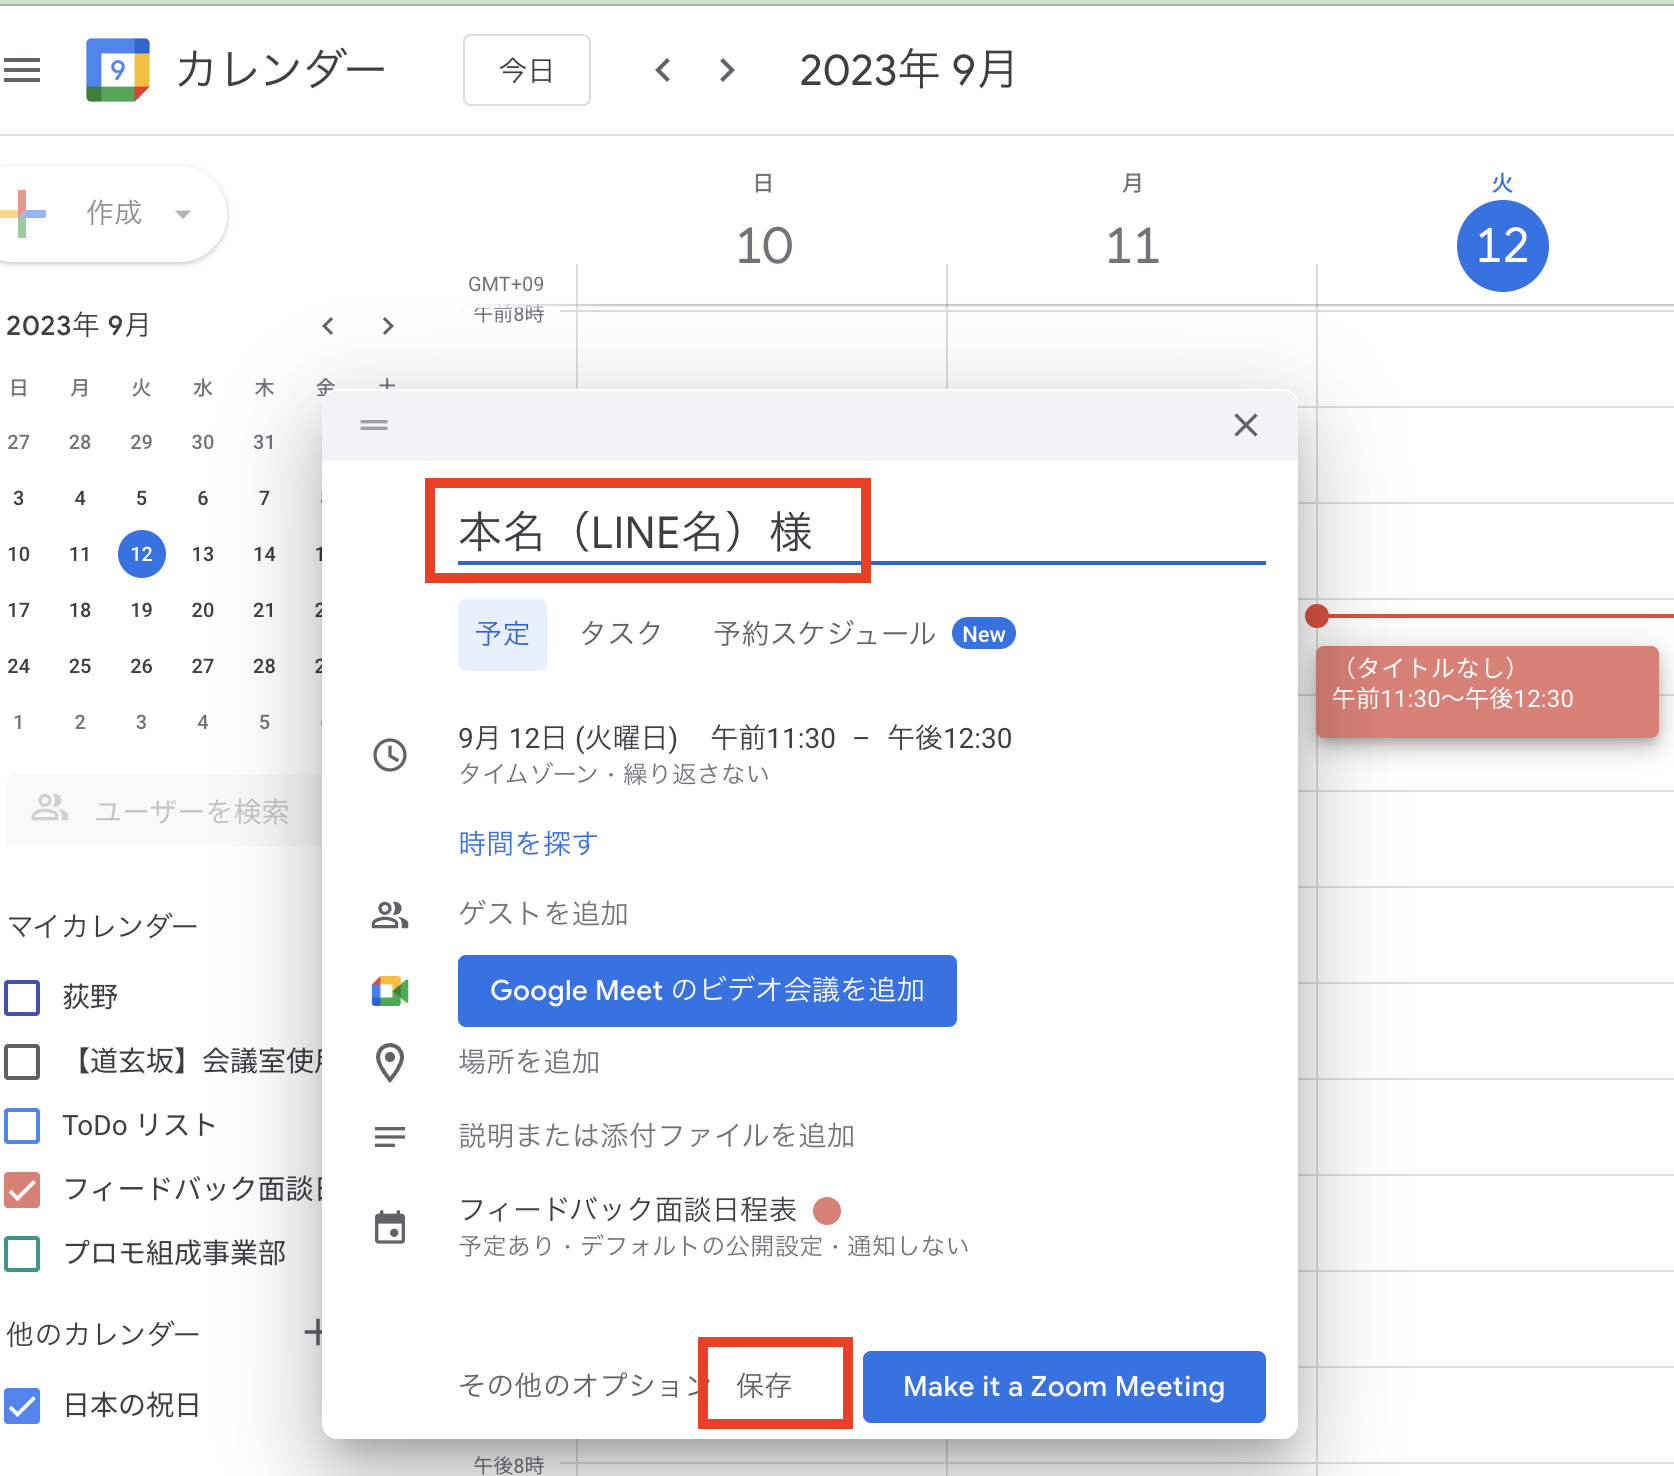Show previous month in mini calendar
Image resolution: width=1674 pixels, height=1476 pixels.
coord(328,326)
